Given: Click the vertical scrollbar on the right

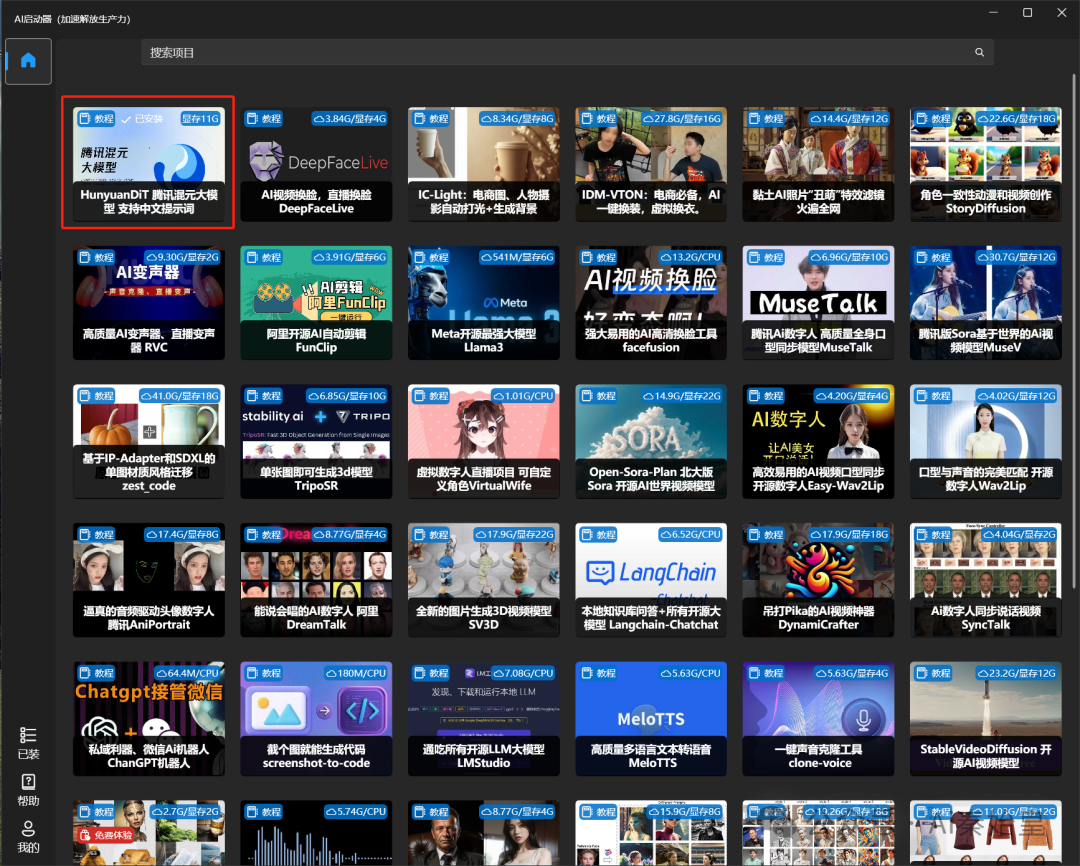Looking at the screenshot, I should coord(1074,331).
